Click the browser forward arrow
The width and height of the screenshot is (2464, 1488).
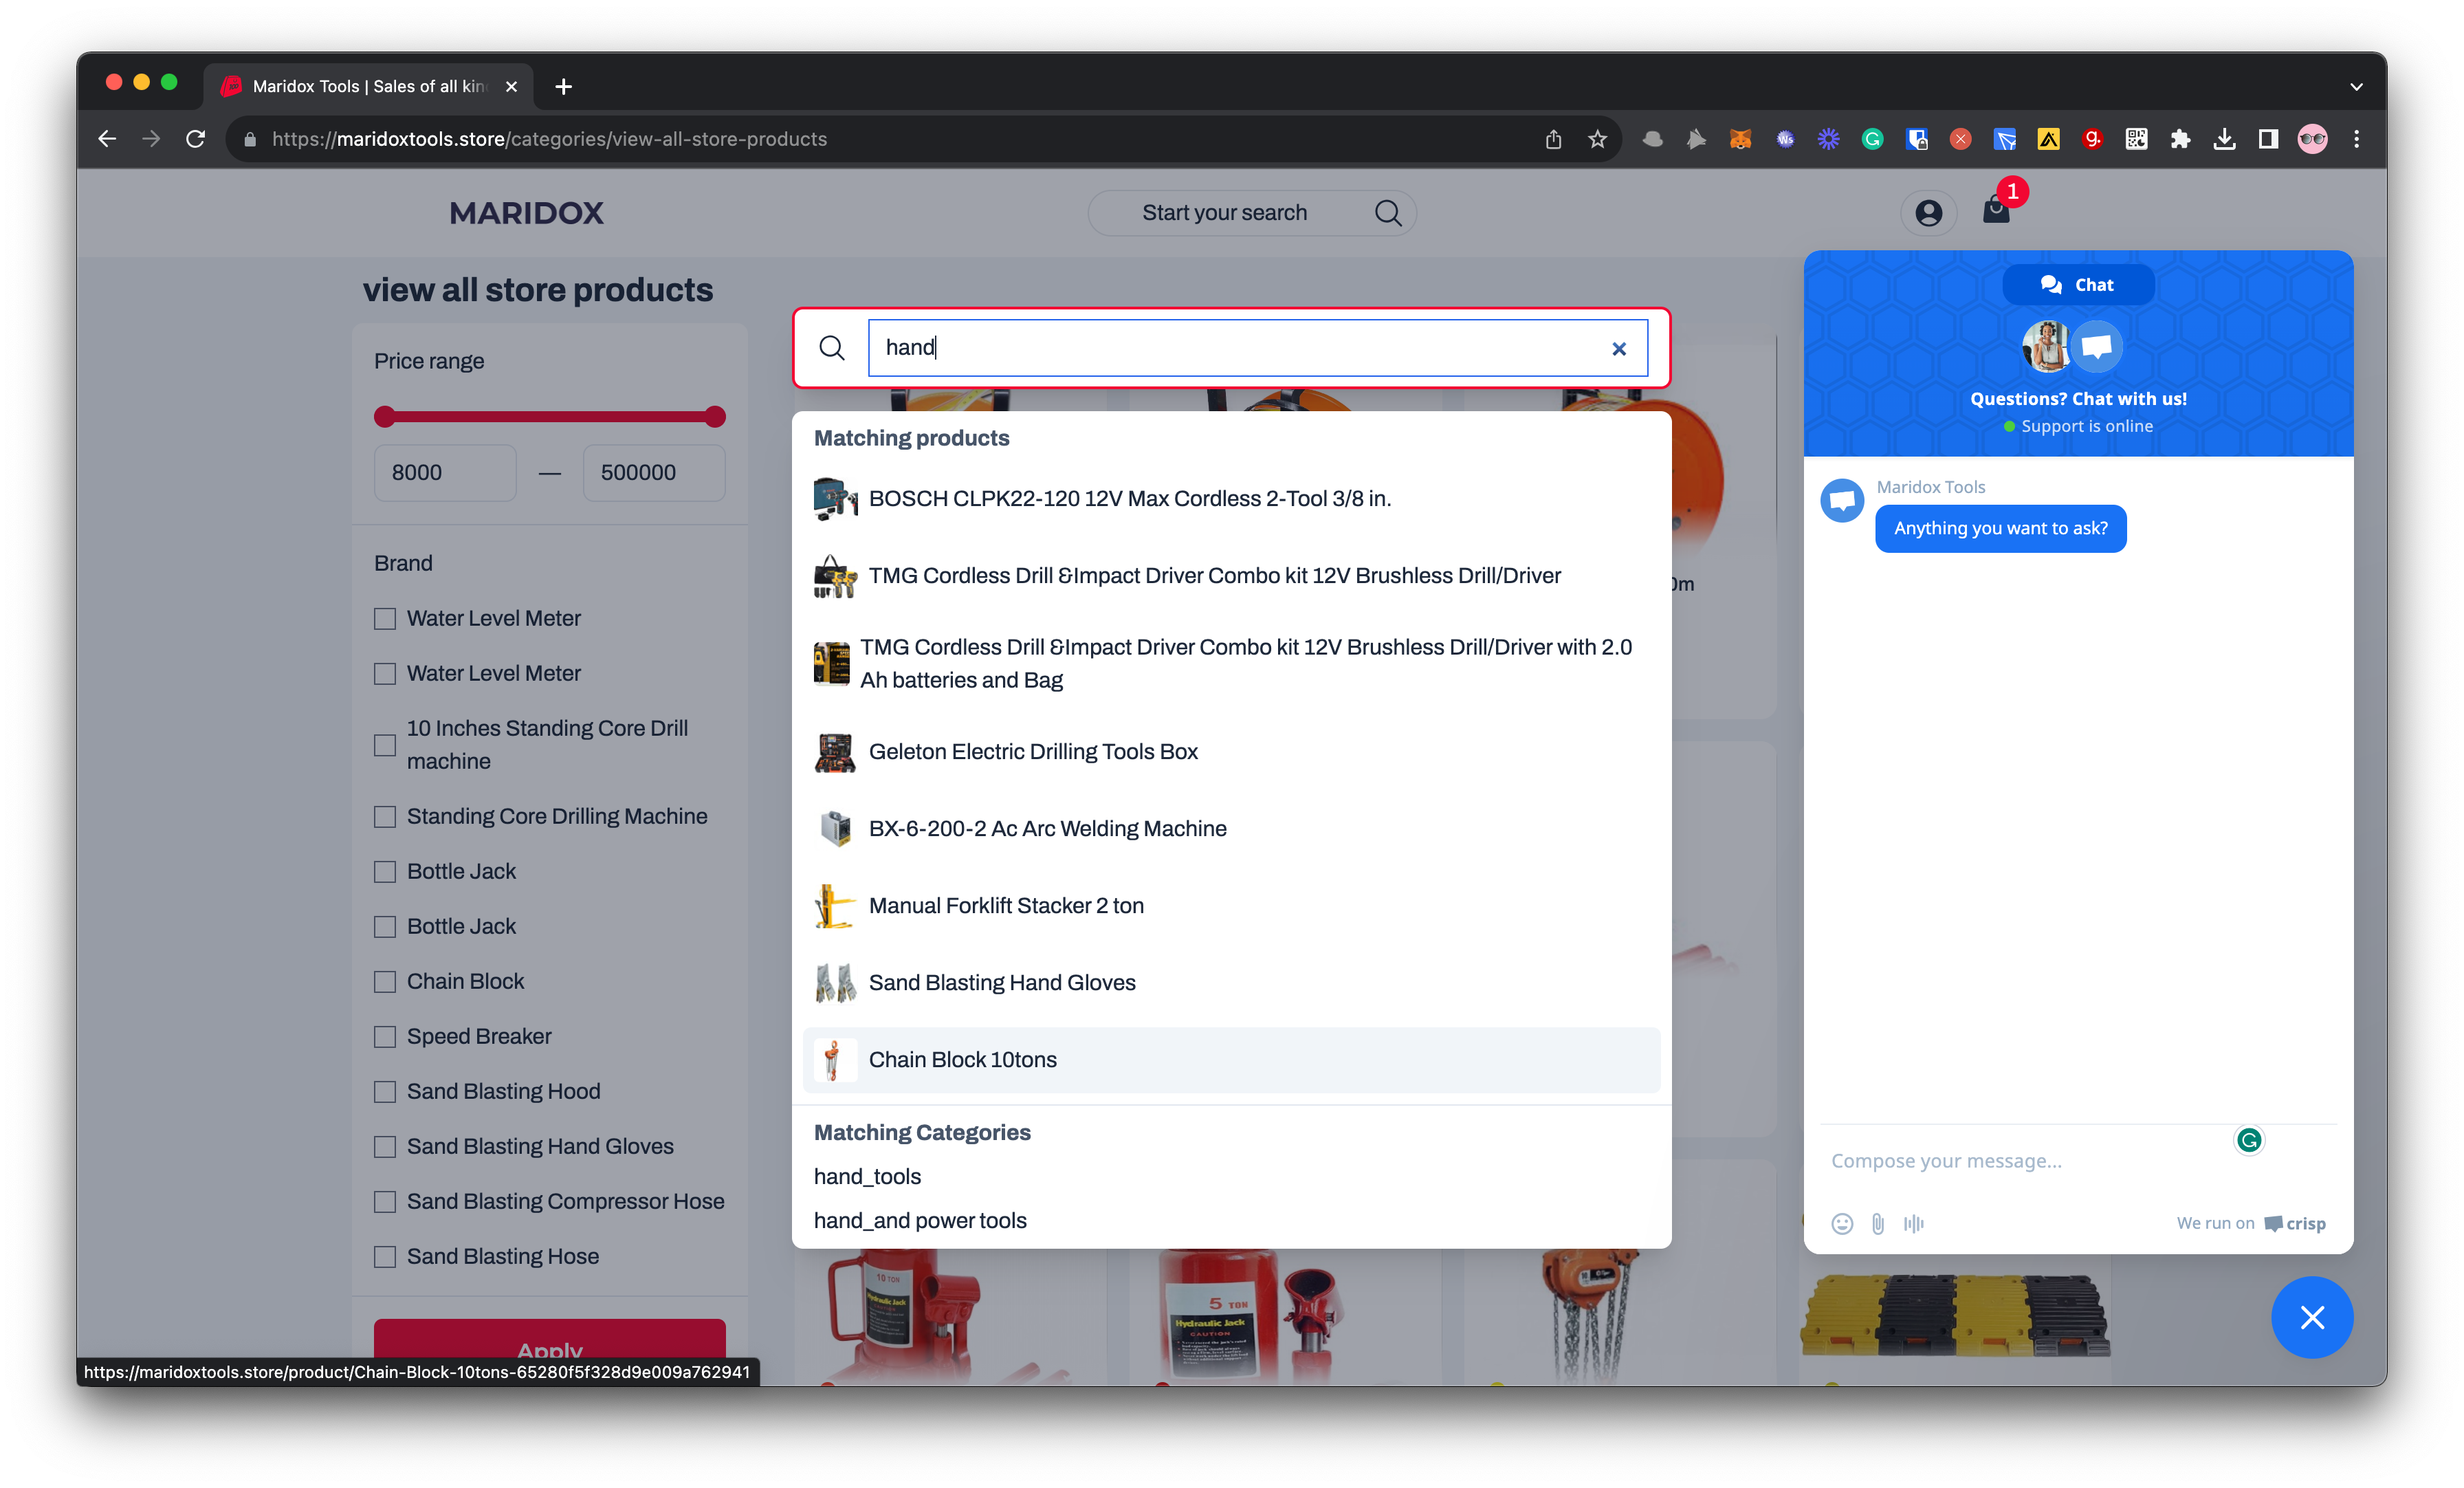coord(151,139)
